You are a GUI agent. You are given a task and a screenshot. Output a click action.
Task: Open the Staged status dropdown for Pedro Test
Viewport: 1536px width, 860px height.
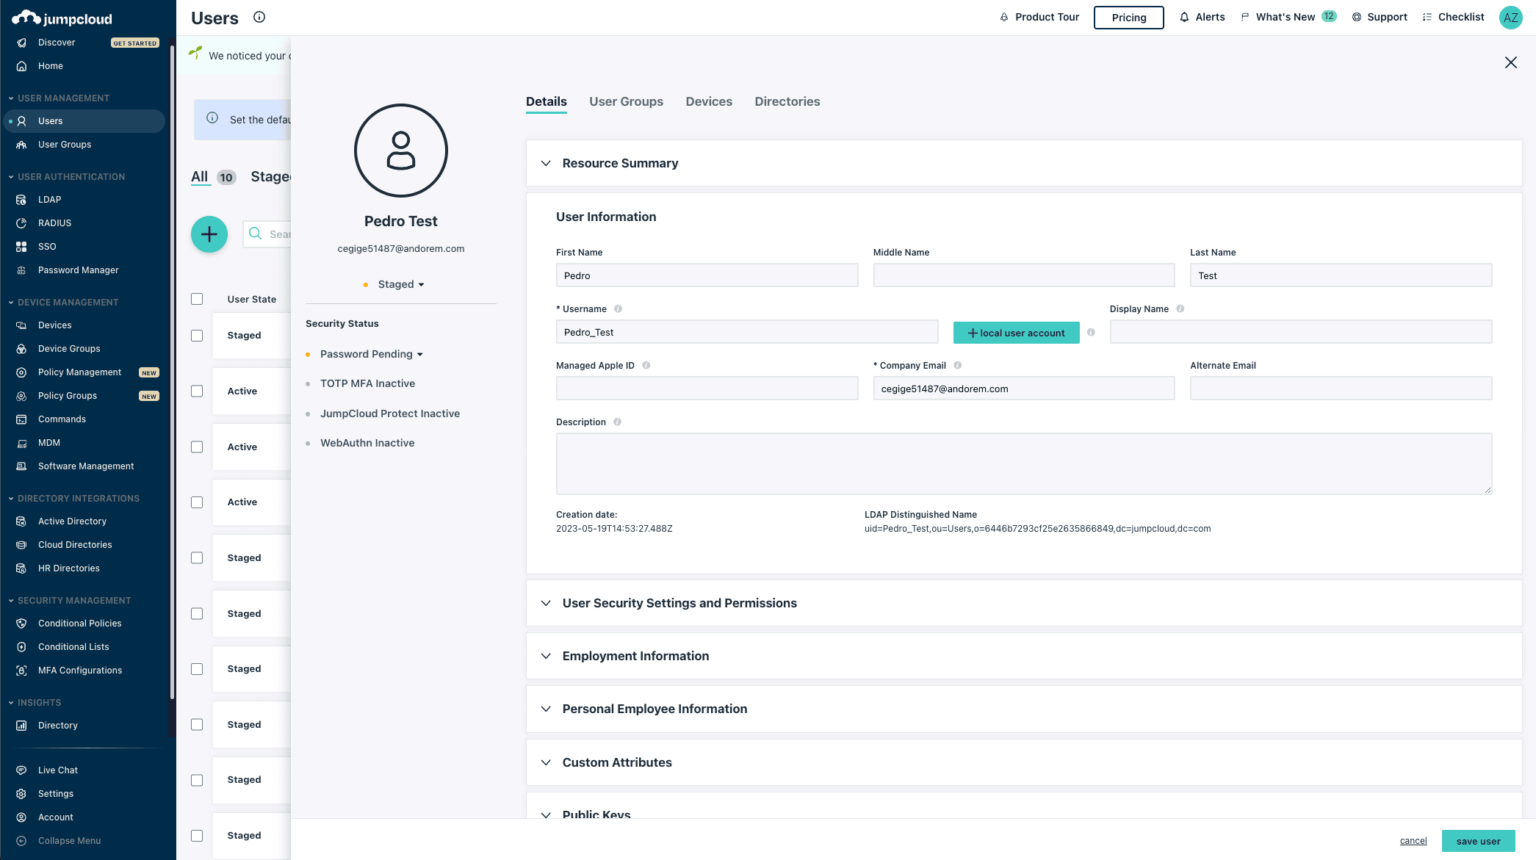[x=400, y=284]
